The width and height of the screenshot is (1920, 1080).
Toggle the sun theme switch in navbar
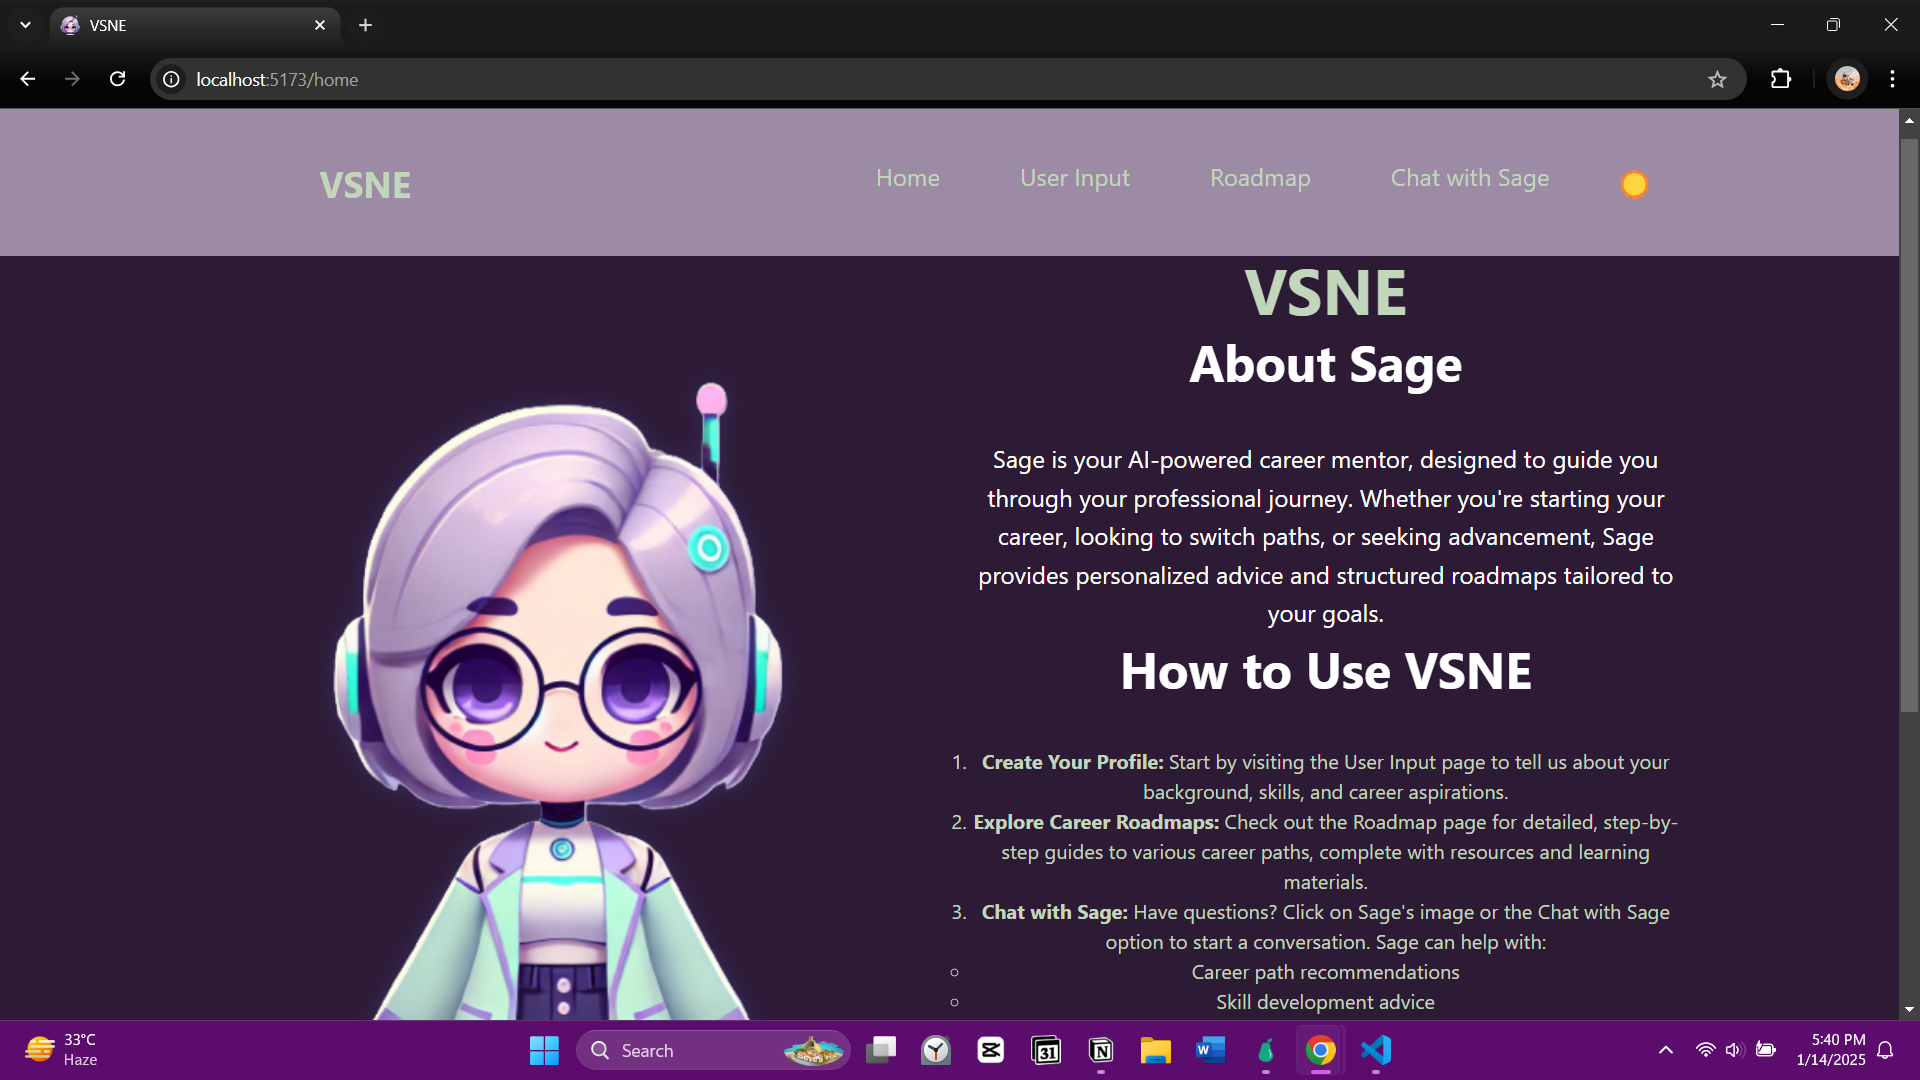(1634, 185)
